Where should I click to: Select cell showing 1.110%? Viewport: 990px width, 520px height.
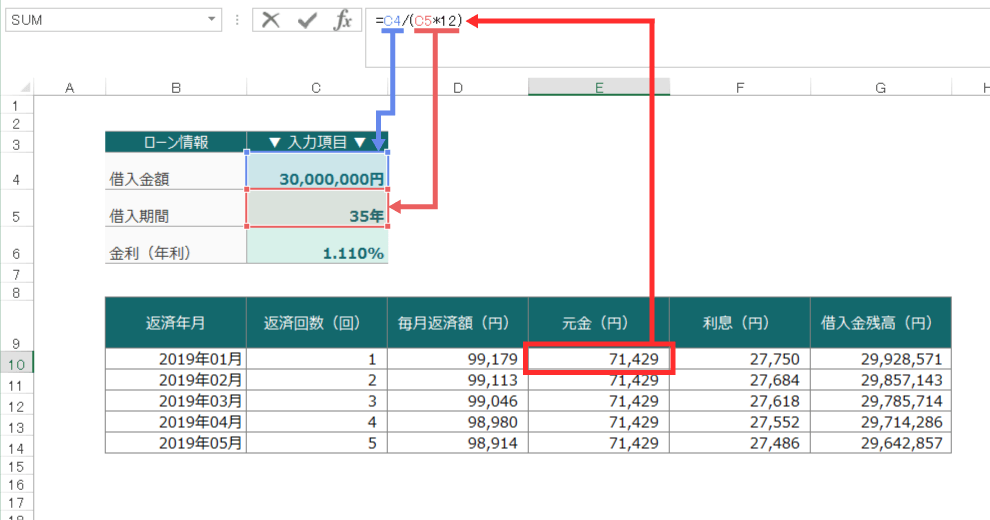(x=317, y=245)
